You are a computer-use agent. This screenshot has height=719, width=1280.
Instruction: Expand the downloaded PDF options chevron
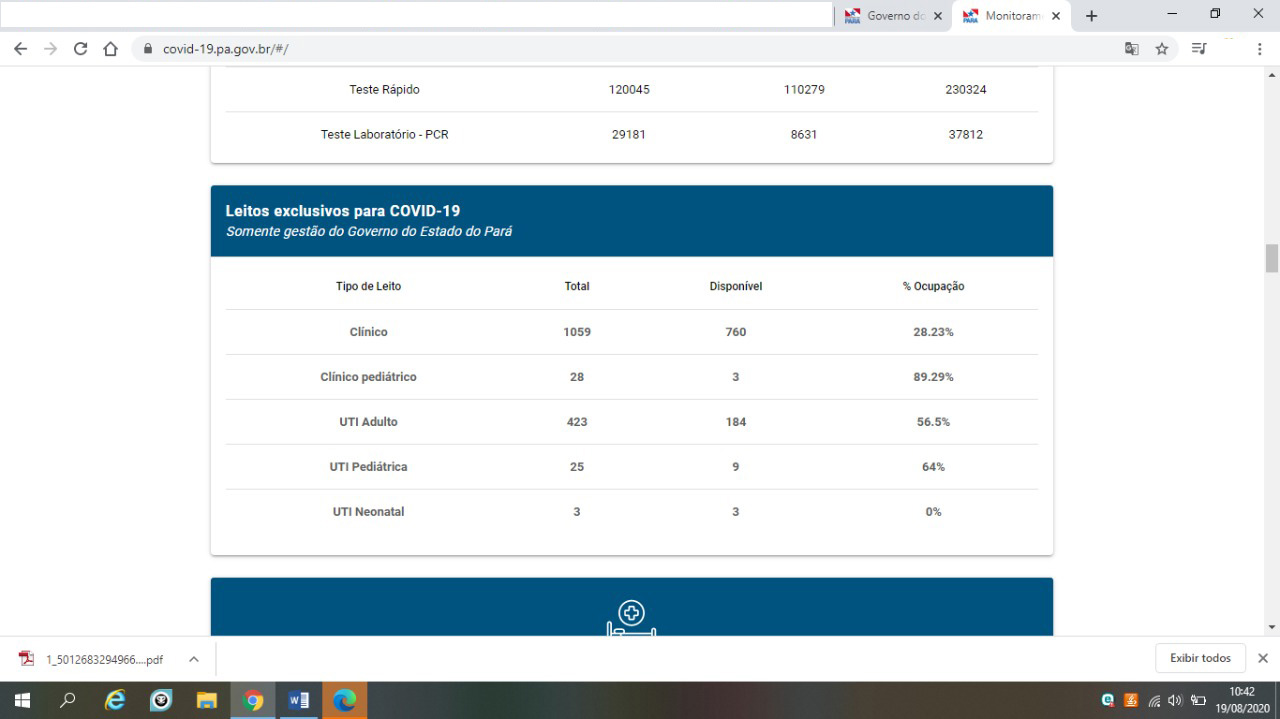[194, 659]
